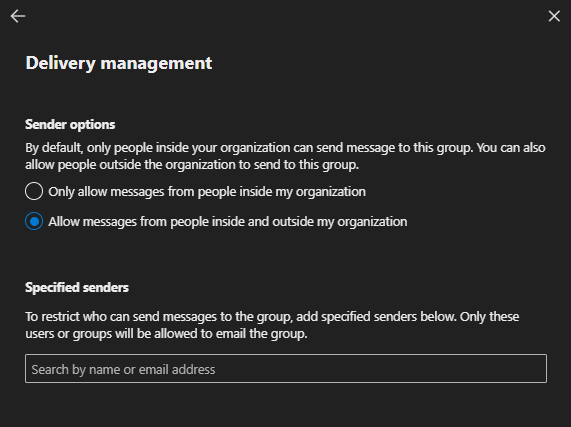The height and width of the screenshot is (427, 571).
Task: Click the 'To restrict who can send' description
Action: coord(272,325)
